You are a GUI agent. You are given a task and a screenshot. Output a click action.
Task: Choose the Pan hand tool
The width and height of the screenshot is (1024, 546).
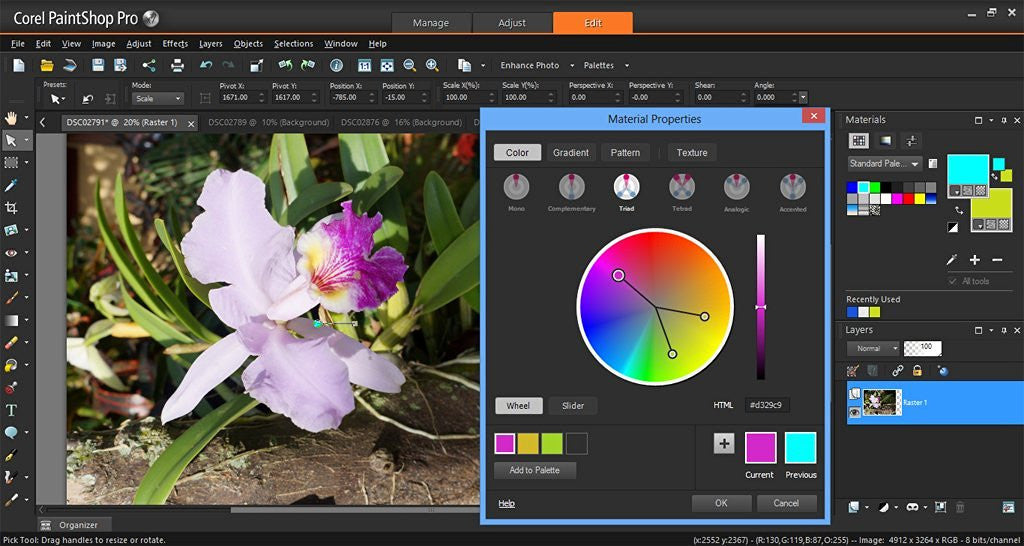(x=12, y=117)
